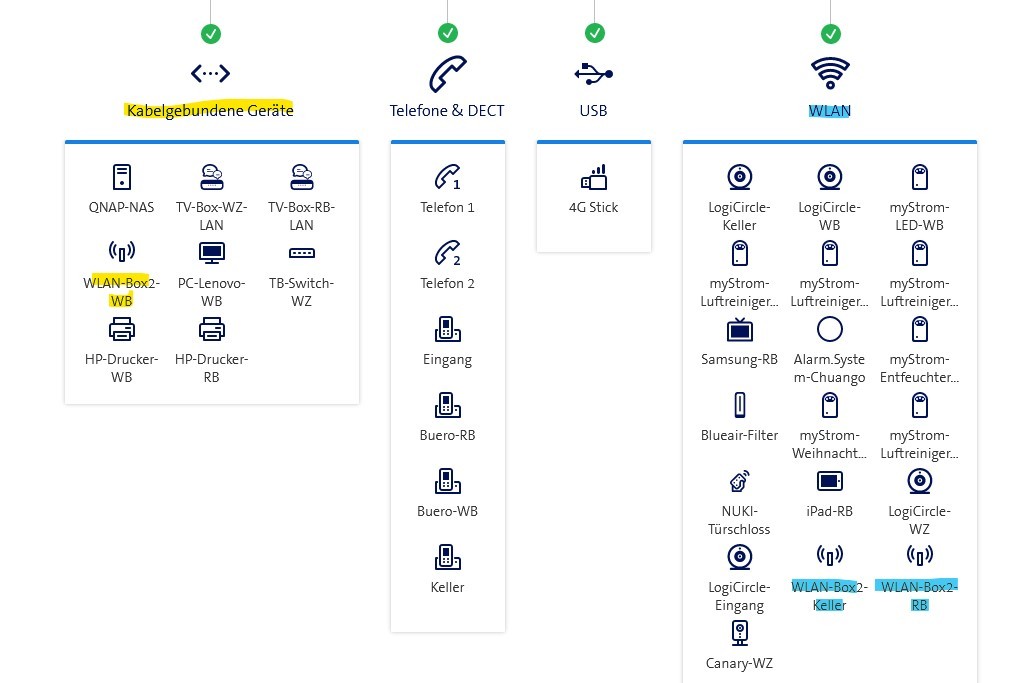Select the WLAN section Wi-Fi icon
The height and width of the screenshot is (683, 1009).
pos(830,73)
